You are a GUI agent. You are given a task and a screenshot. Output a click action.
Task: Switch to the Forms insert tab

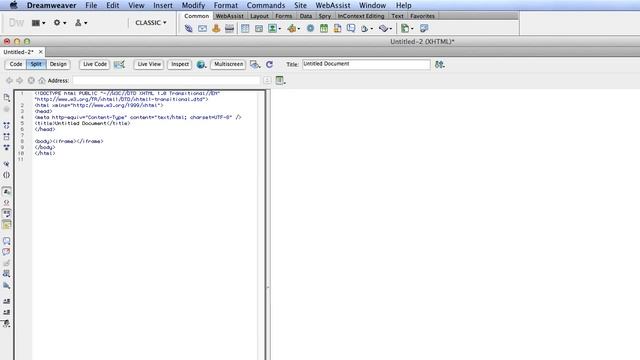pyautogui.click(x=284, y=16)
